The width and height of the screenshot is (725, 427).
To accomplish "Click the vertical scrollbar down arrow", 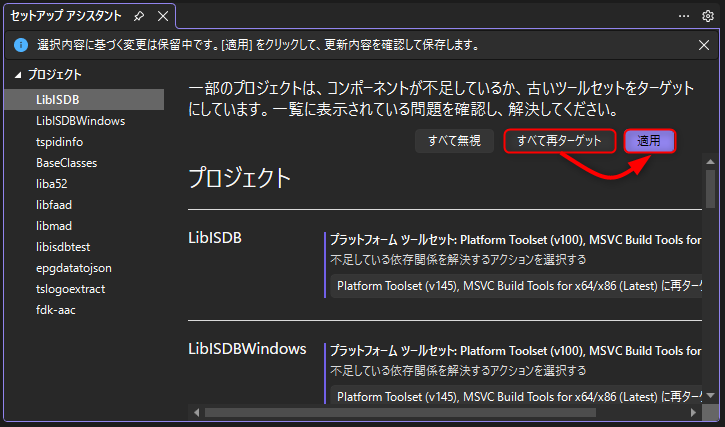I will pyautogui.click(x=710, y=397).
